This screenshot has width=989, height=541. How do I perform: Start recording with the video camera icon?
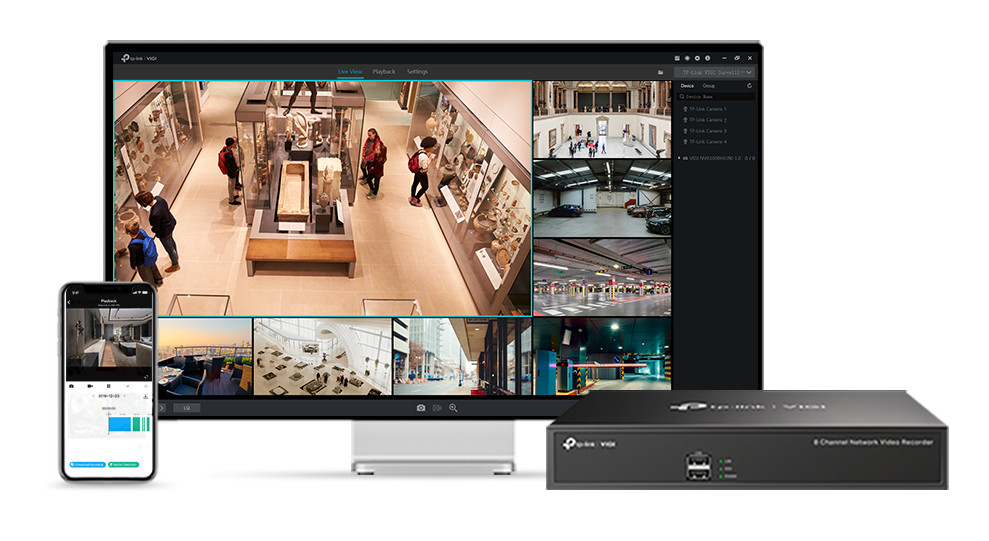pos(437,408)
